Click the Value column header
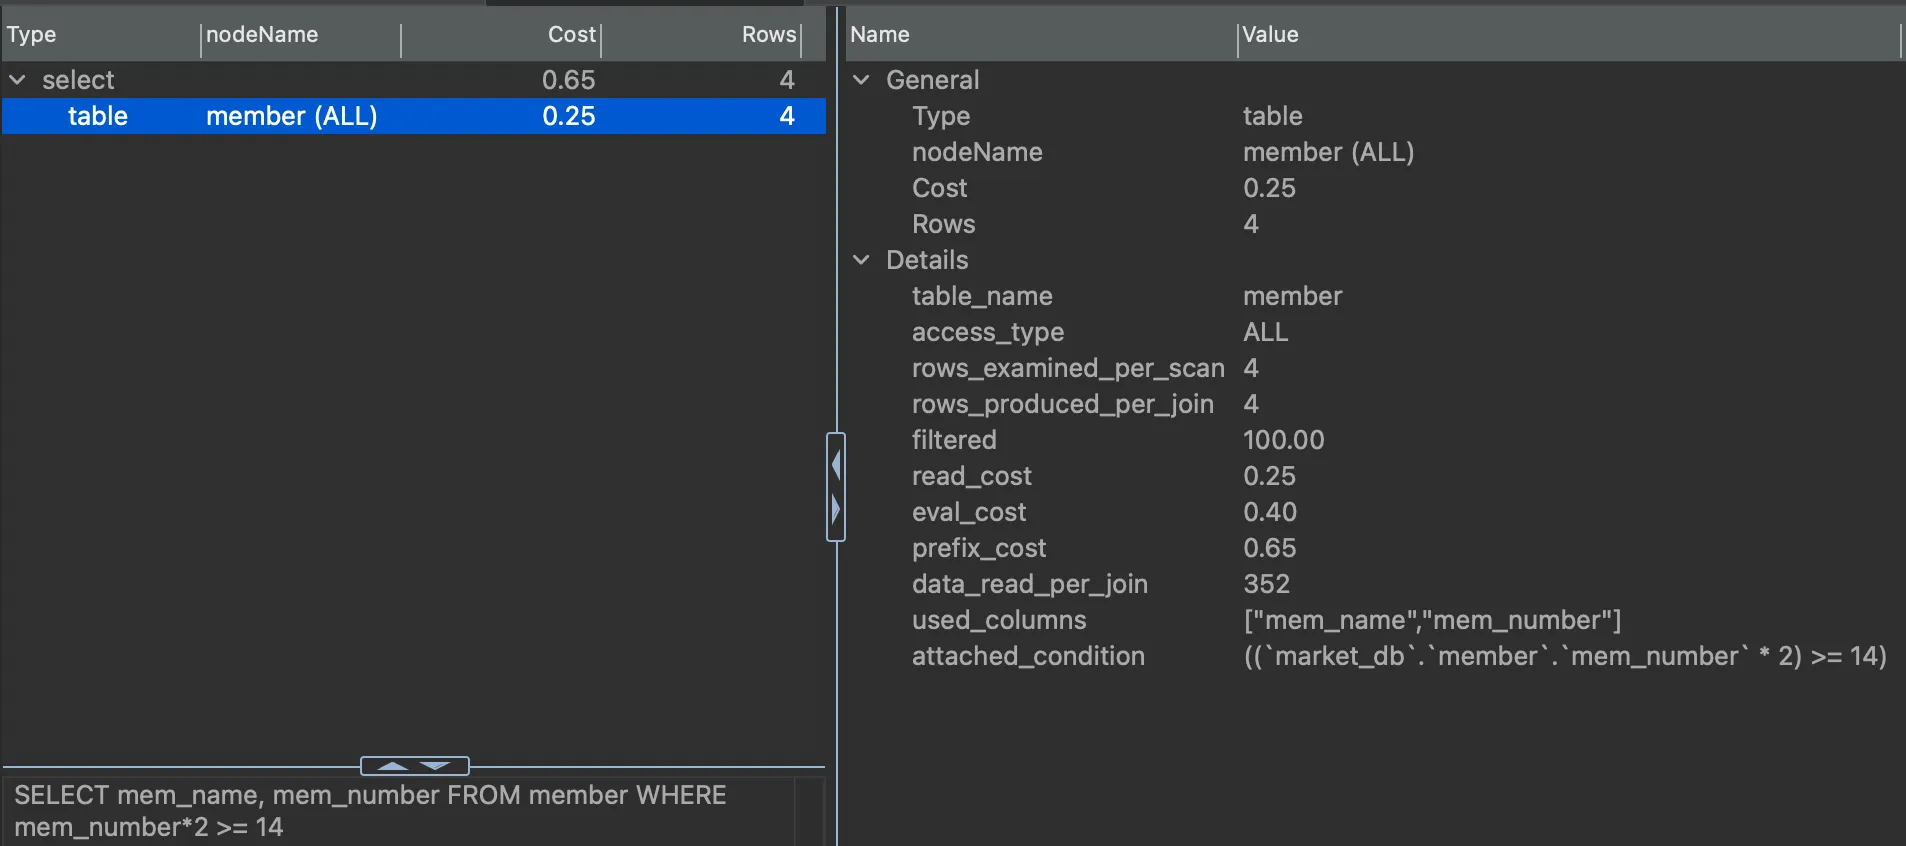The image size is (1906, 846). 1568,34
